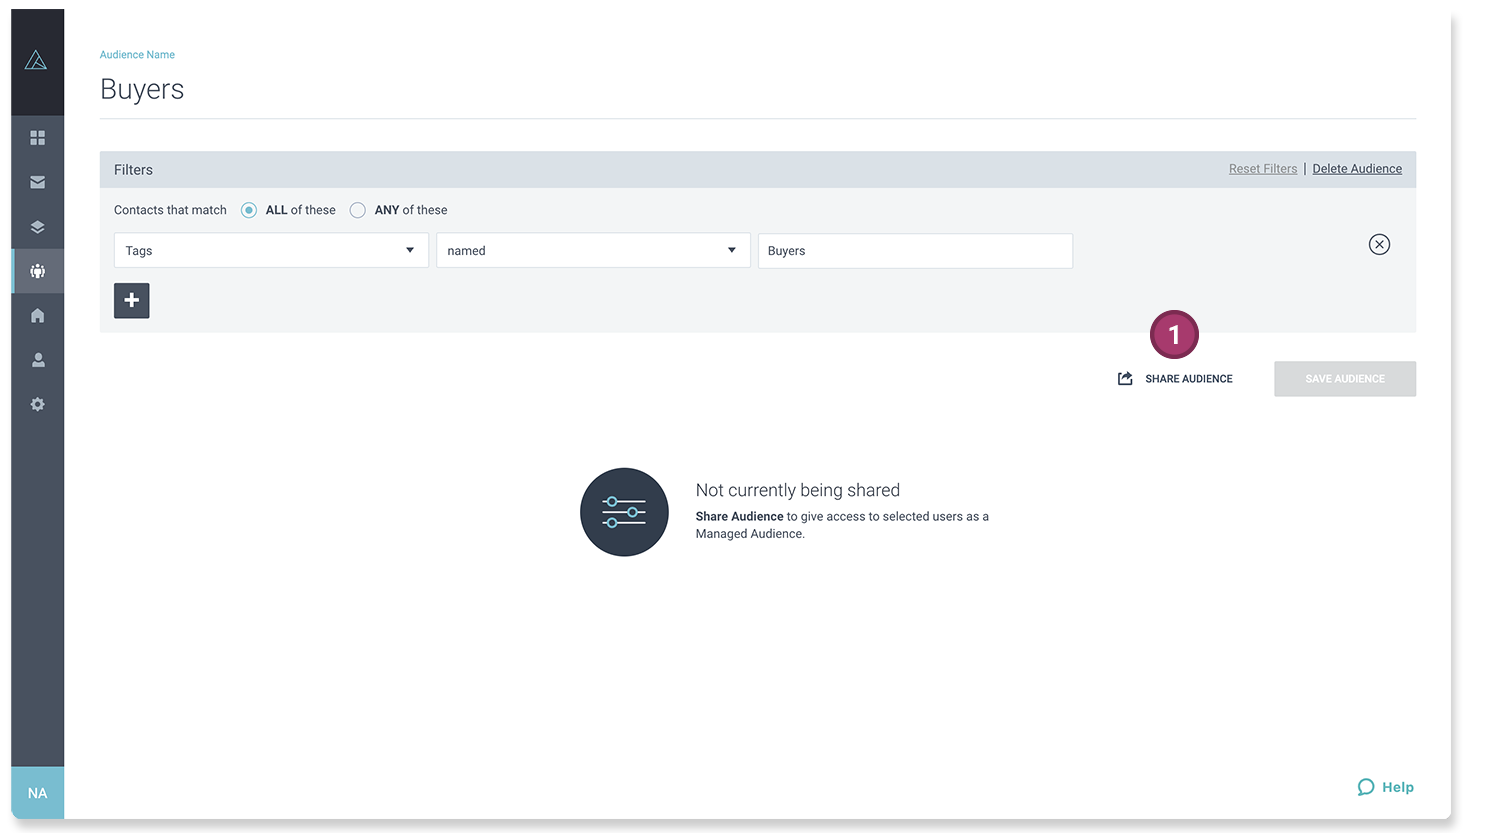Viewport: 1487px width, 833px height.
Task: Click the share arrow icon
Action: click(x=1125, y=378)
